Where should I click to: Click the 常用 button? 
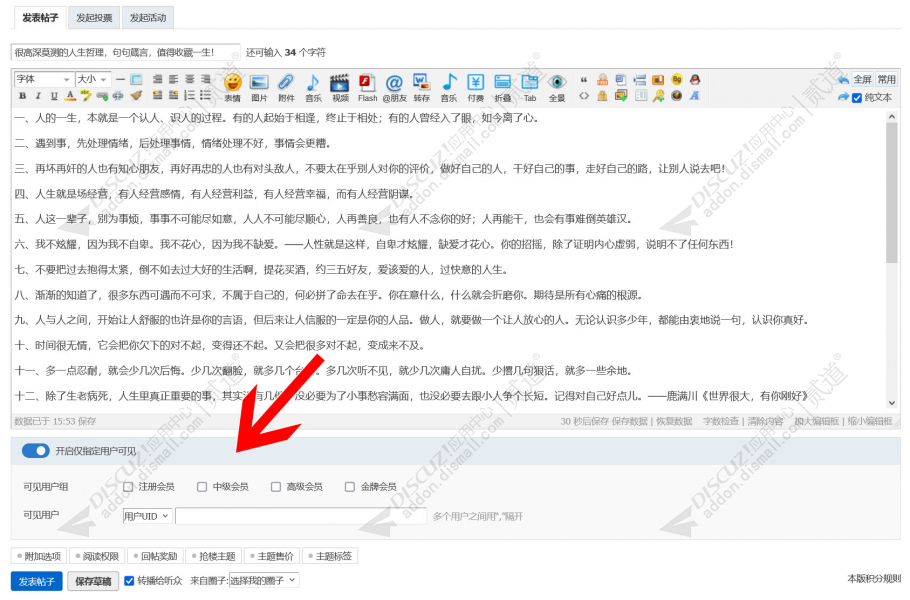886,79
